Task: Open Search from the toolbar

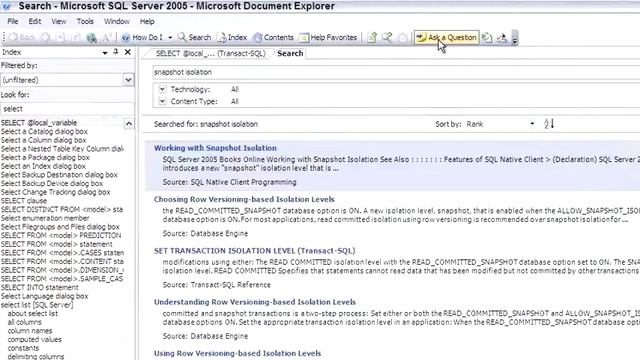Action: [x=194, y=38]
